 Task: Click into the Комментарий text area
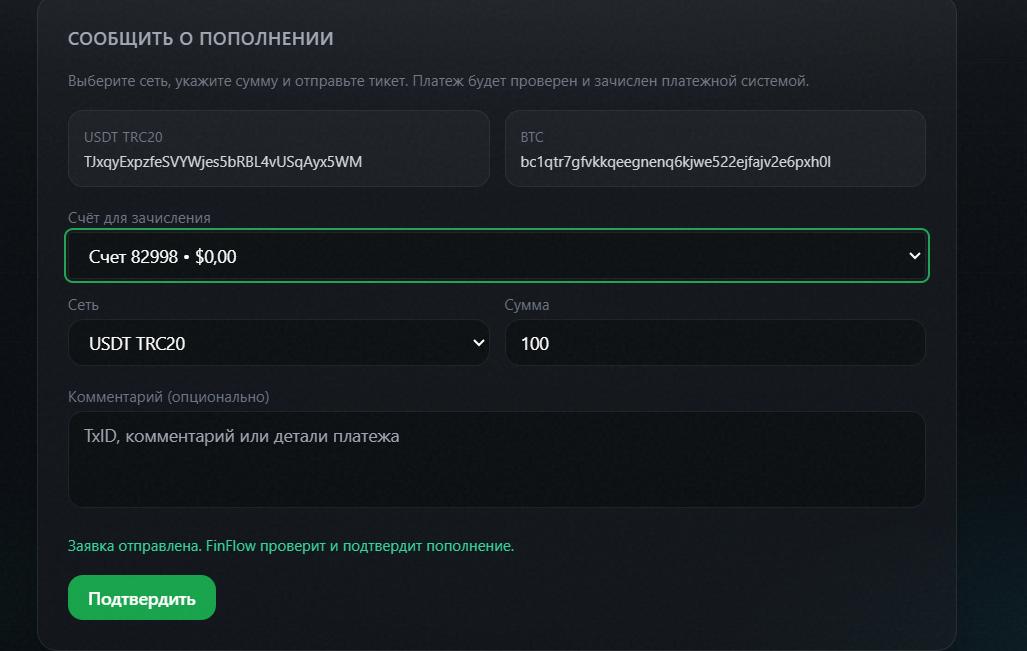coord(496,459)
